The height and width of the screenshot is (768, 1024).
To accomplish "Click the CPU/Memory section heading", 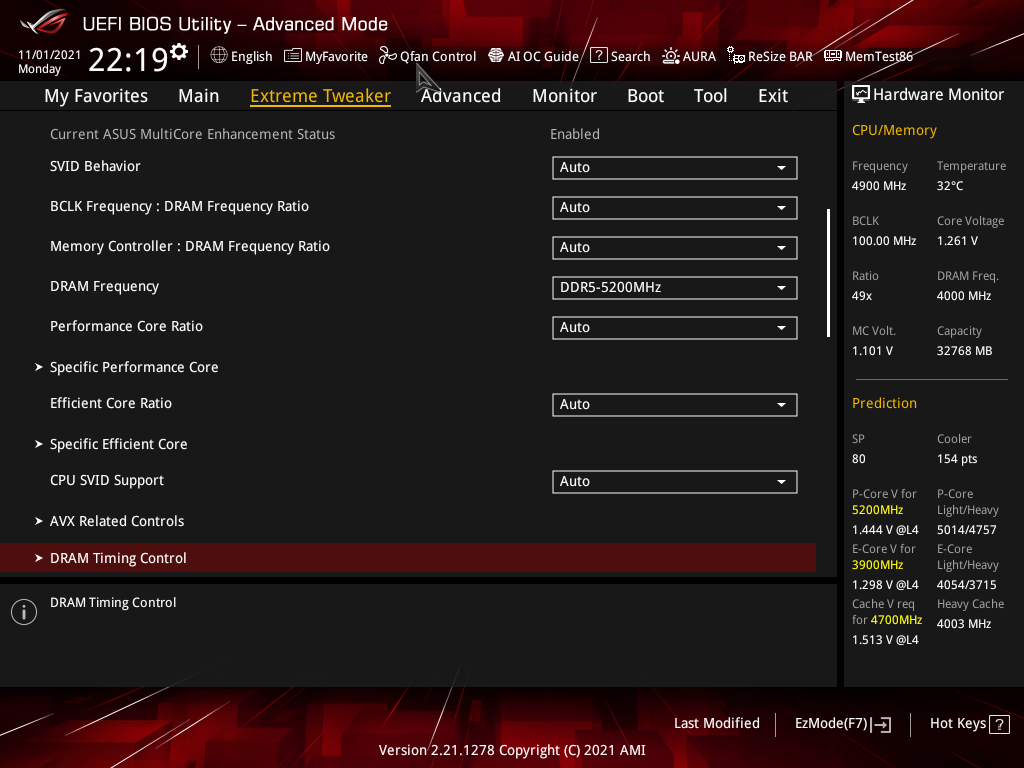I will pyautogui.click(x=894, y=131).
